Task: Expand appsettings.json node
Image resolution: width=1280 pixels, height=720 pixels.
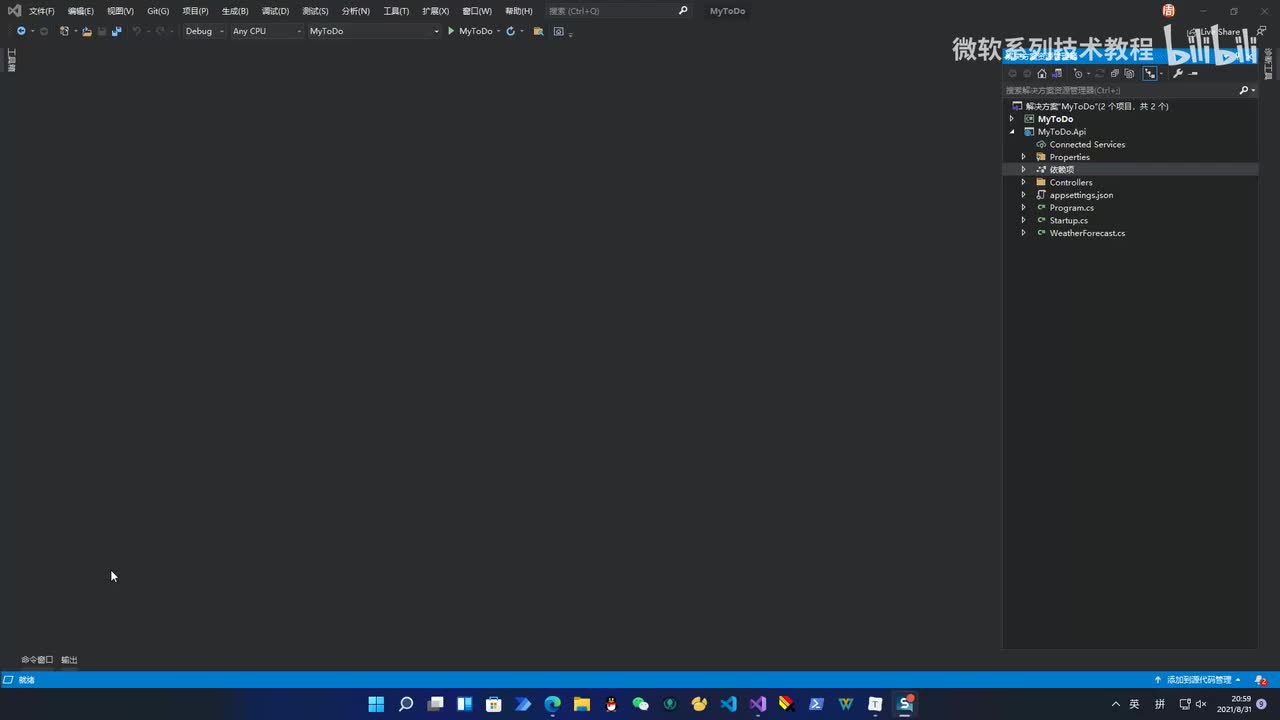Action: (1023, 195)
